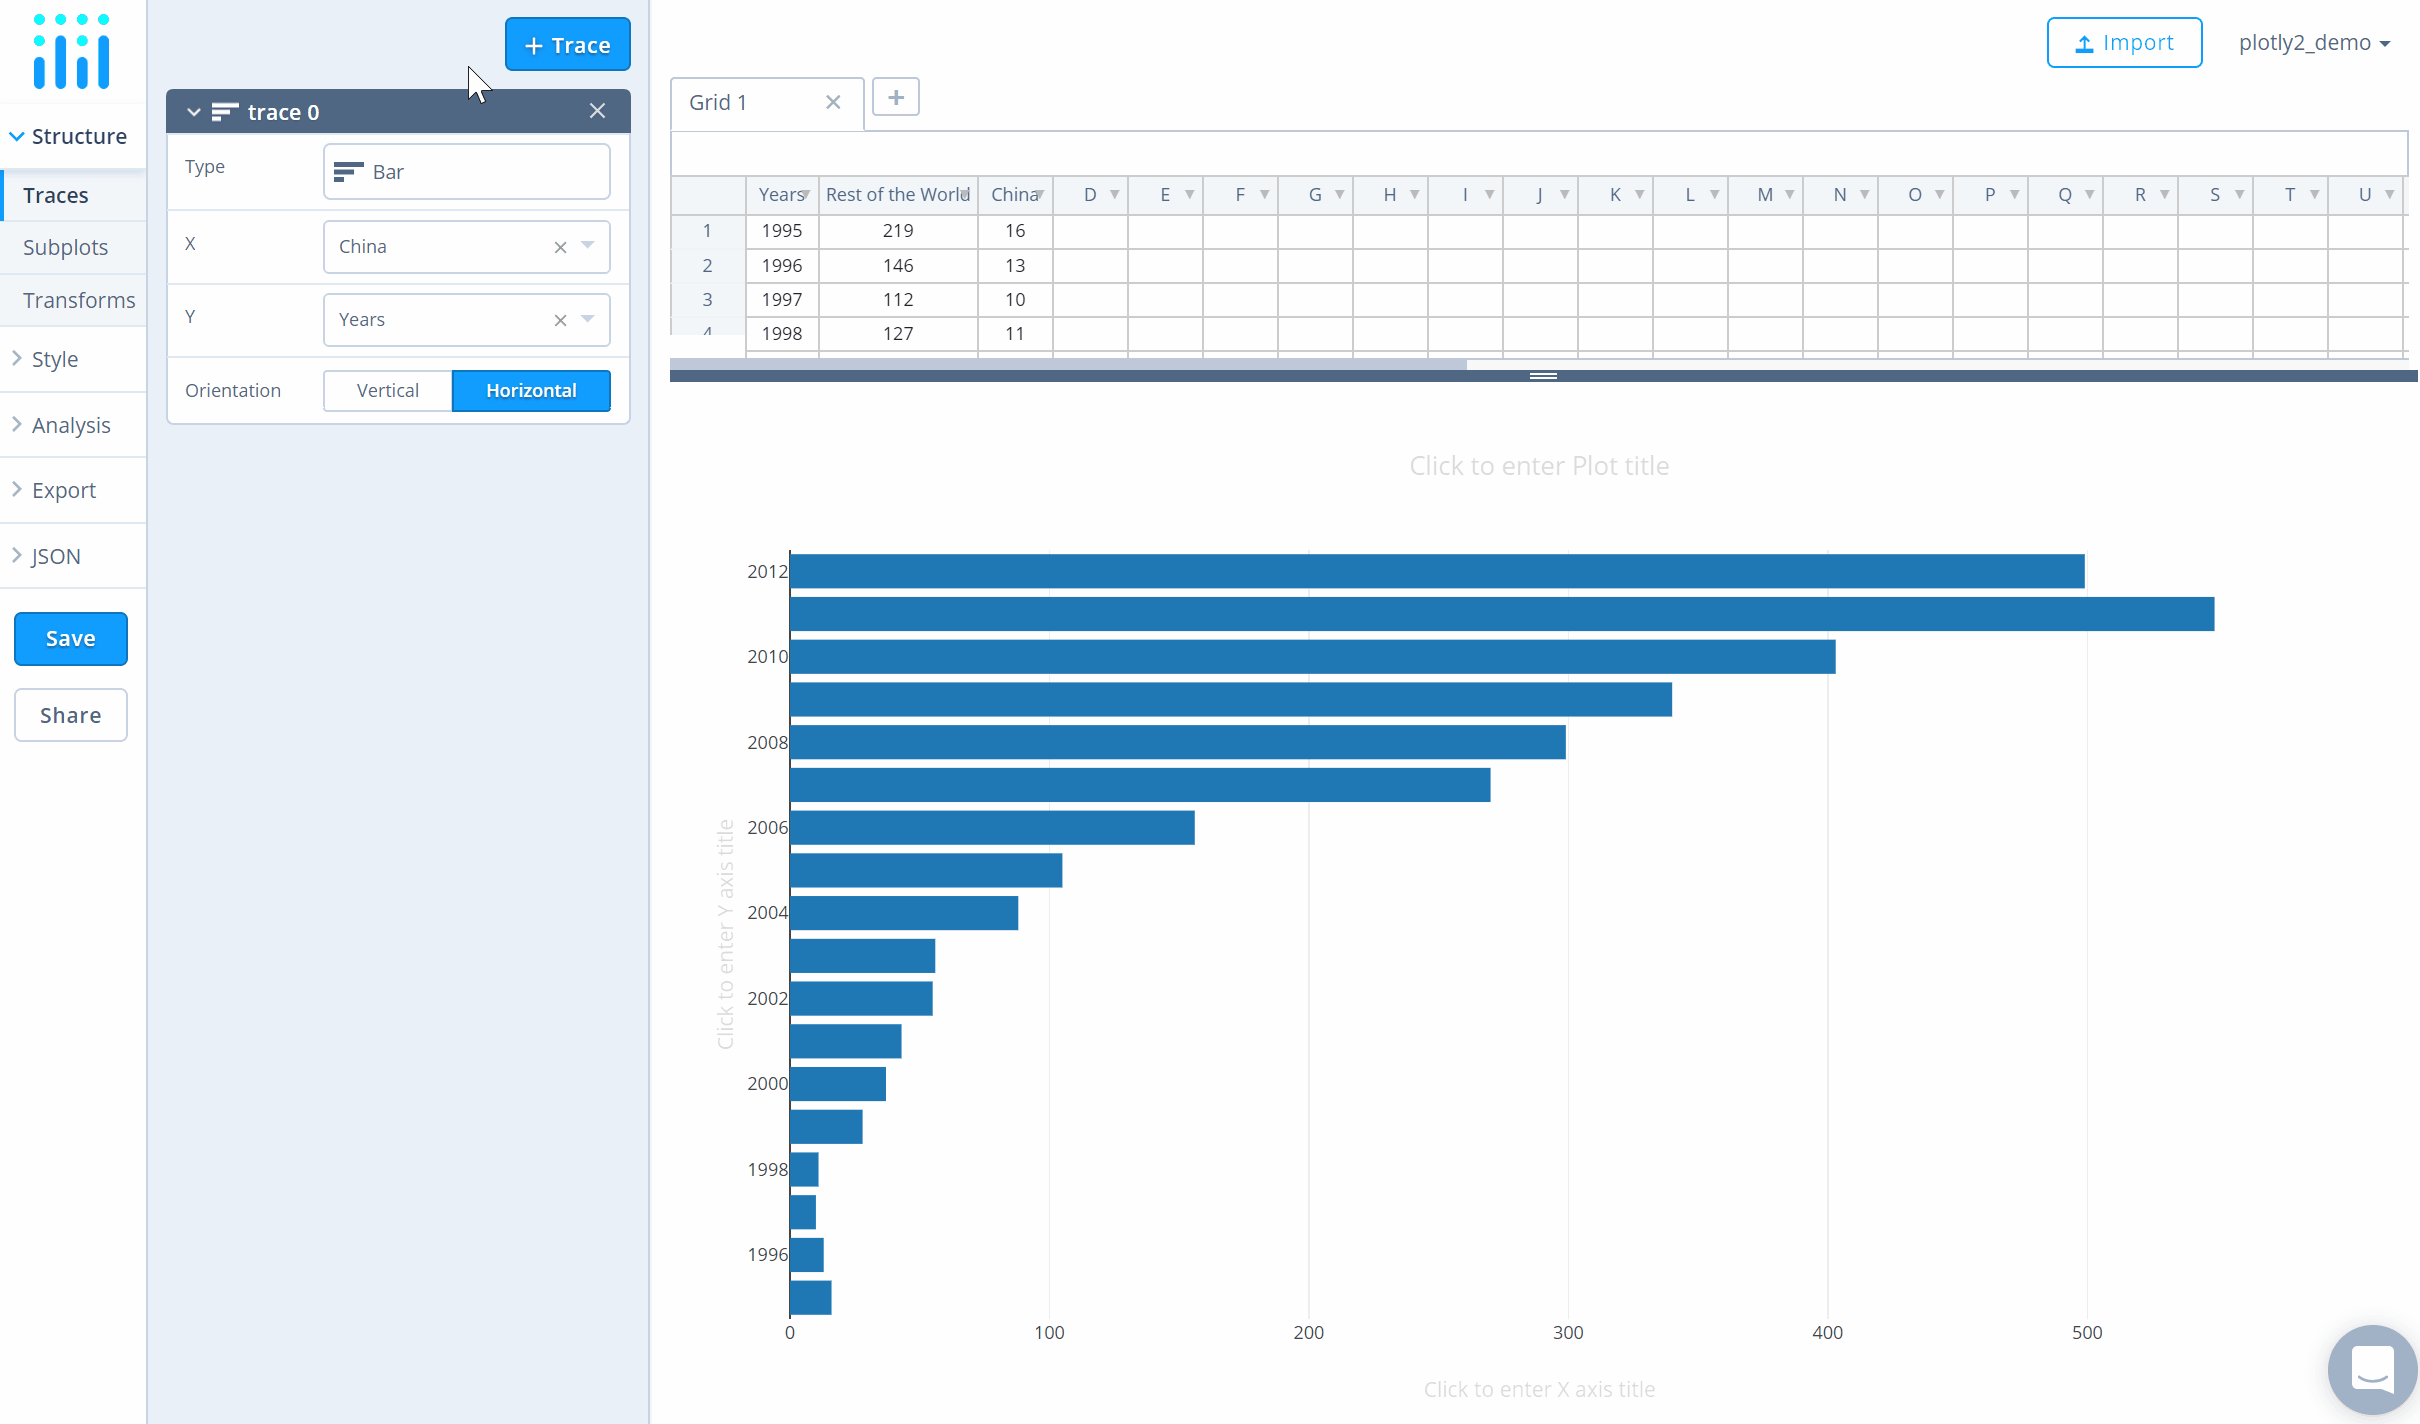Click the Import button

click(x=2124, y=43)
